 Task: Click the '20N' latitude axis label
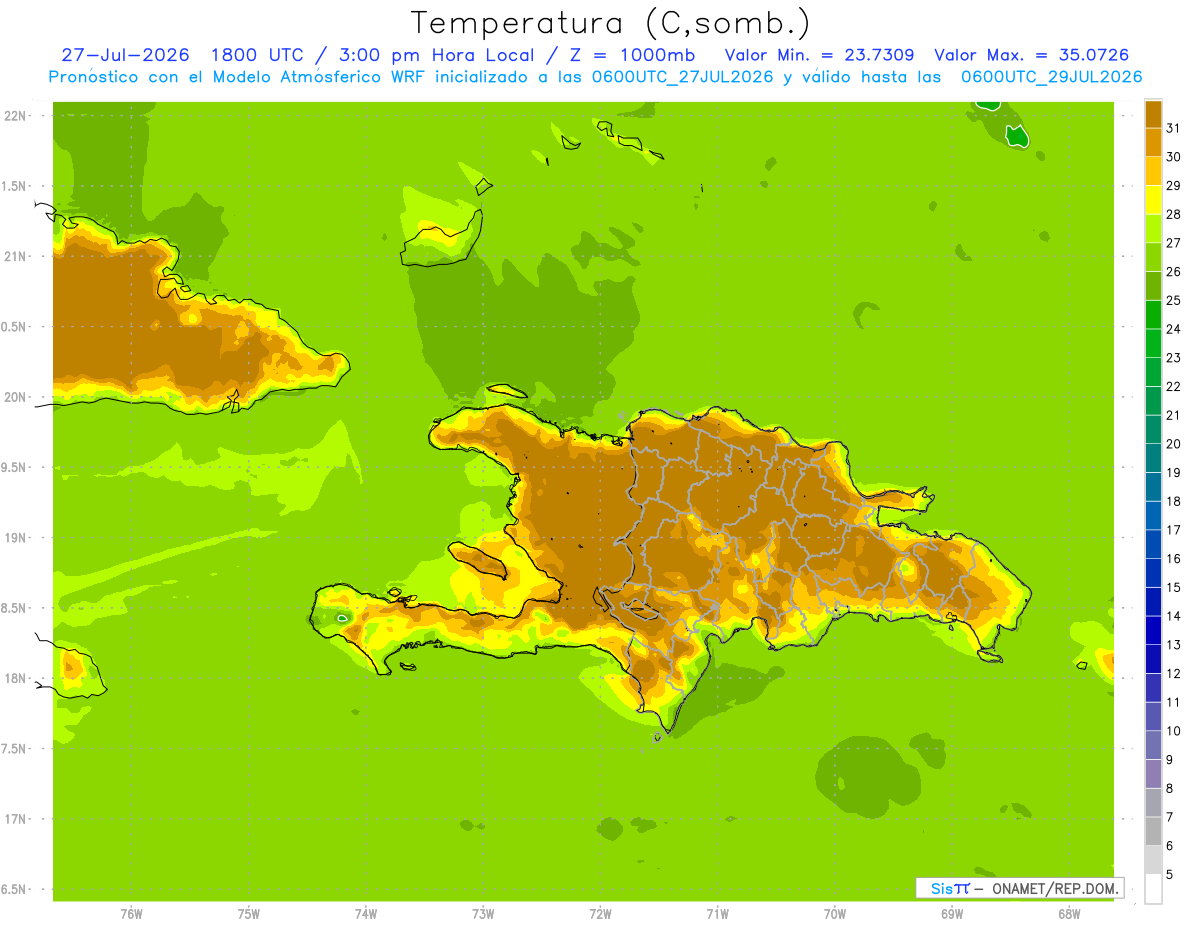15,397
